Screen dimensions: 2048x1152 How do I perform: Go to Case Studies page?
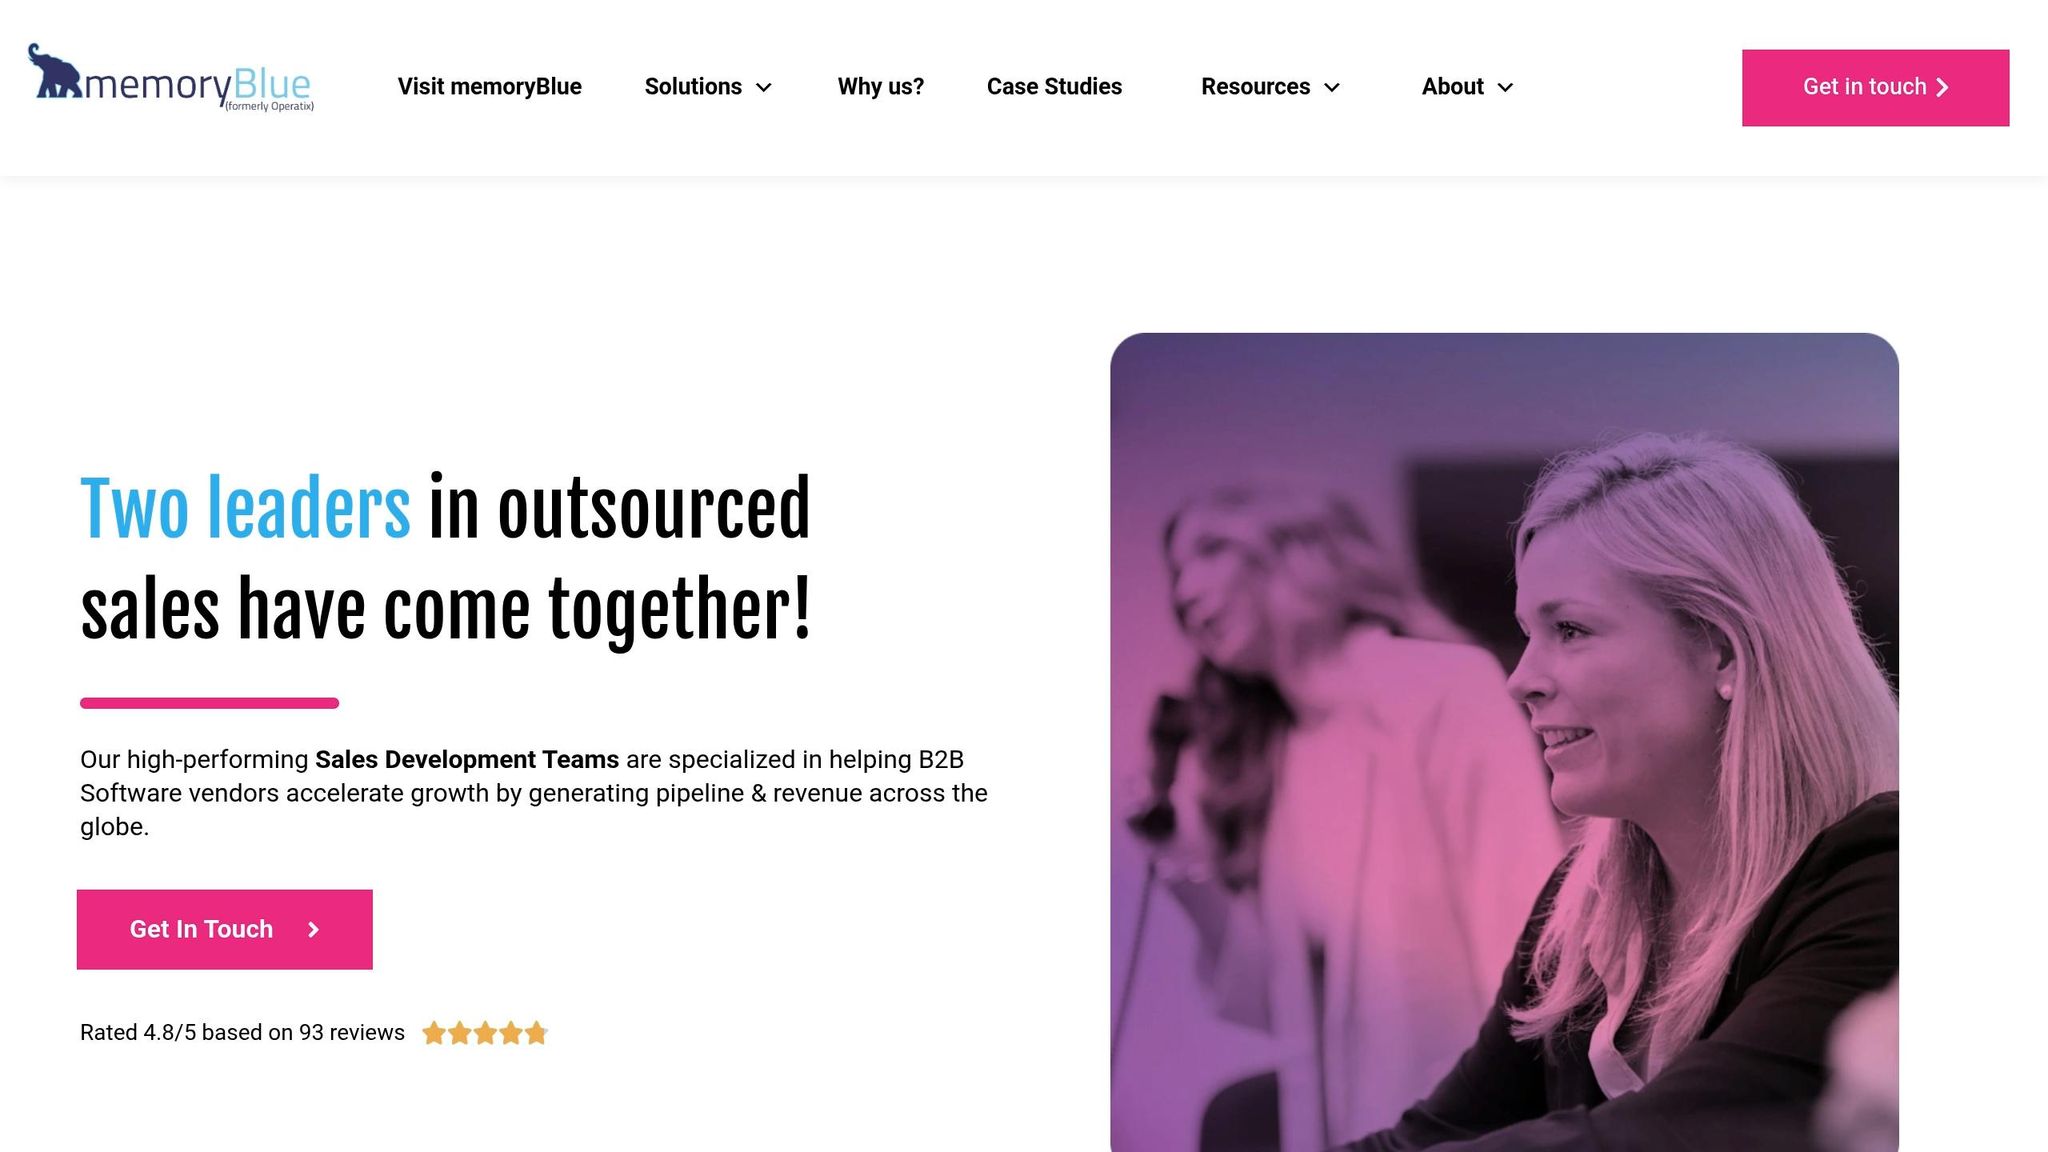[1055, 87]
